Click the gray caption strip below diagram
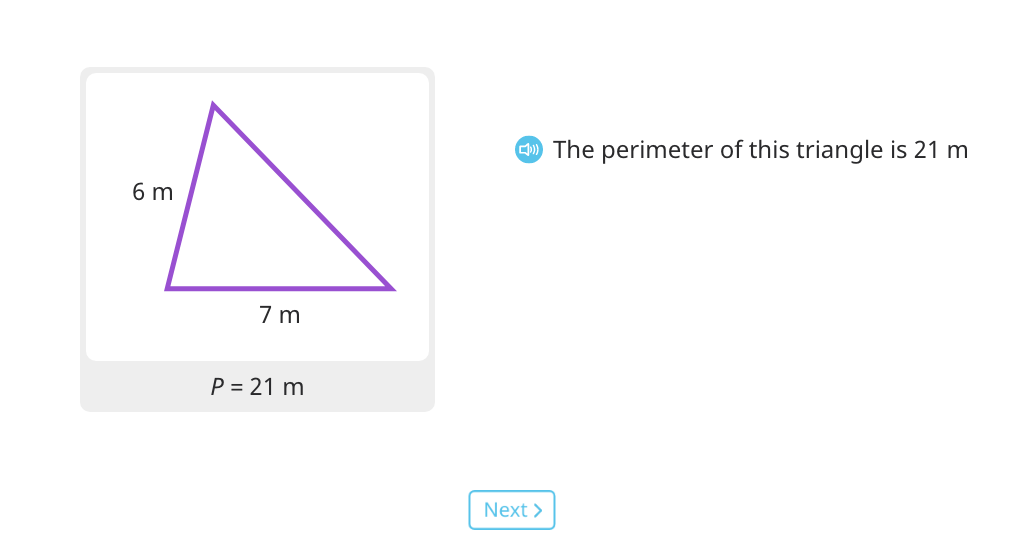This screenshot has width=1024, height=560. click(257, 386)
